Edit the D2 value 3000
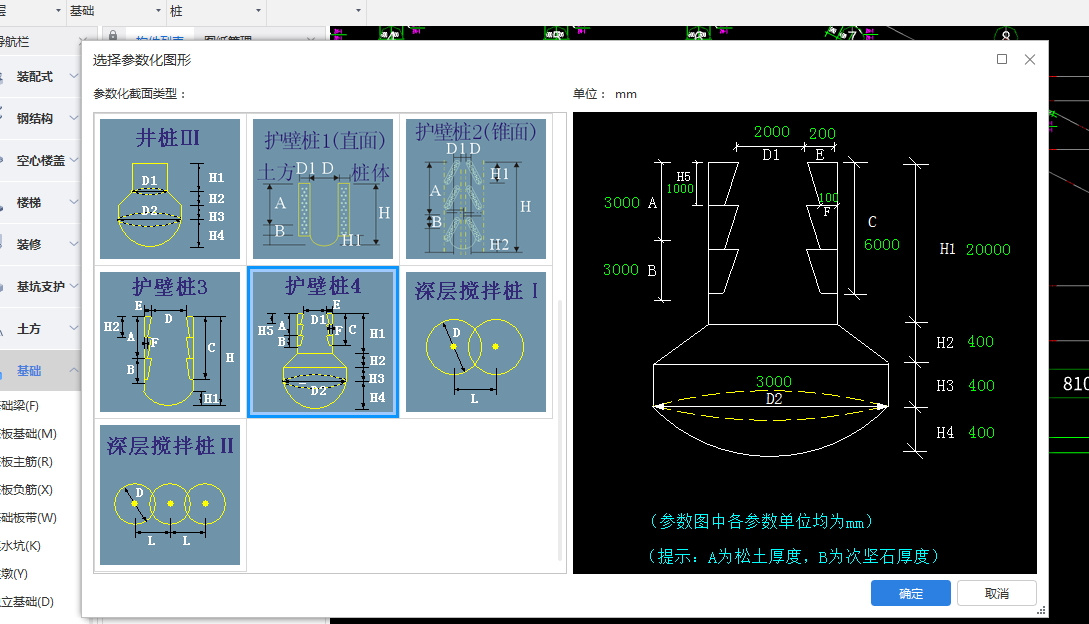Image resolution: width=1089 pixels, height=624 pixels. coord(774,381)
